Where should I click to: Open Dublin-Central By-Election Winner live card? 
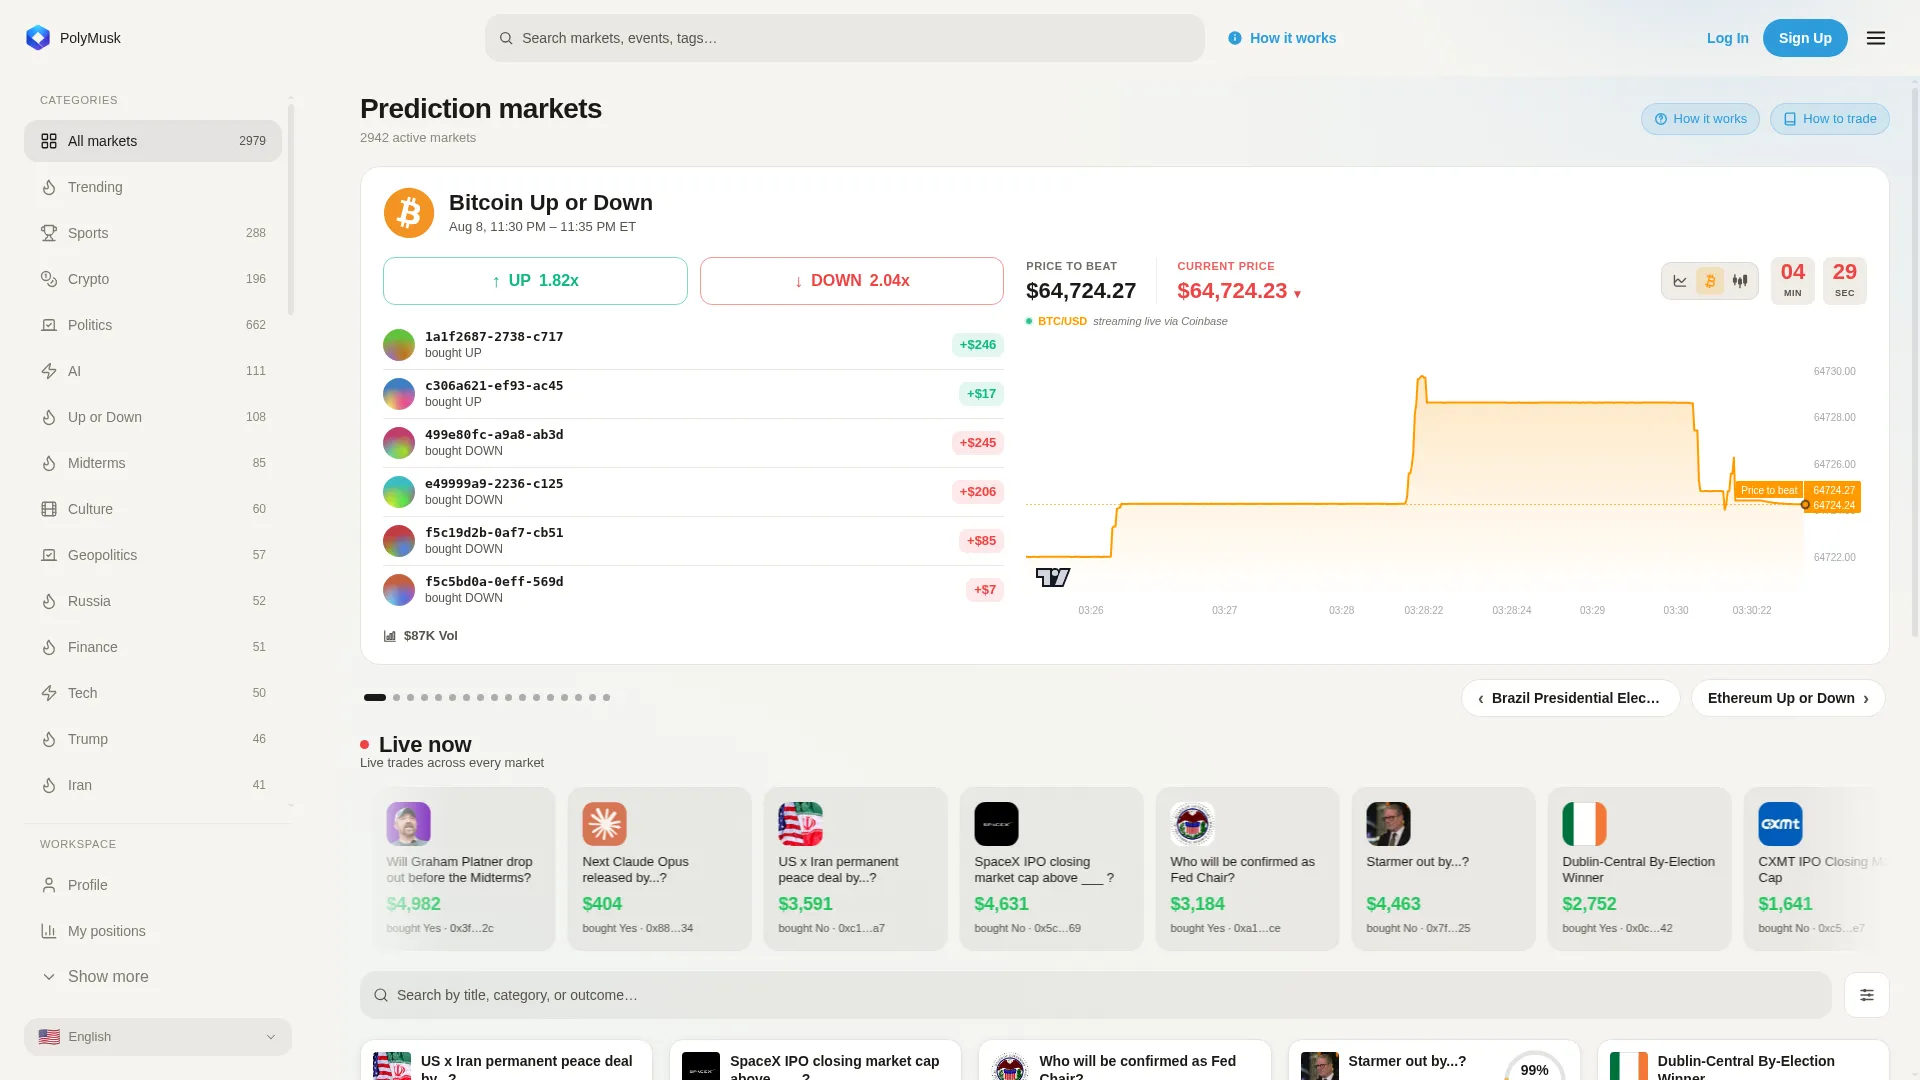coord(1640,869)
